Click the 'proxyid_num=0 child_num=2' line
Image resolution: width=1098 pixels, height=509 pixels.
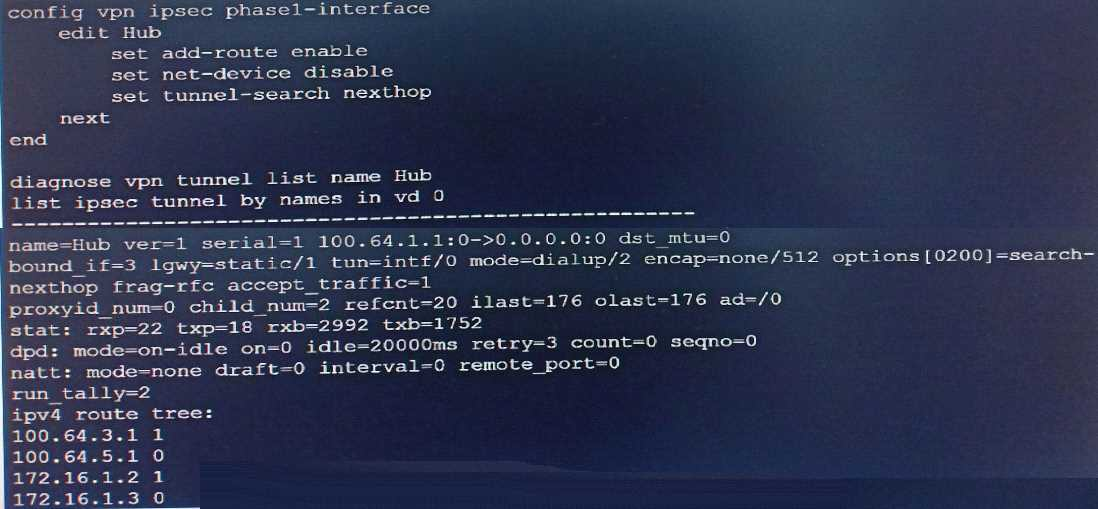395,302
